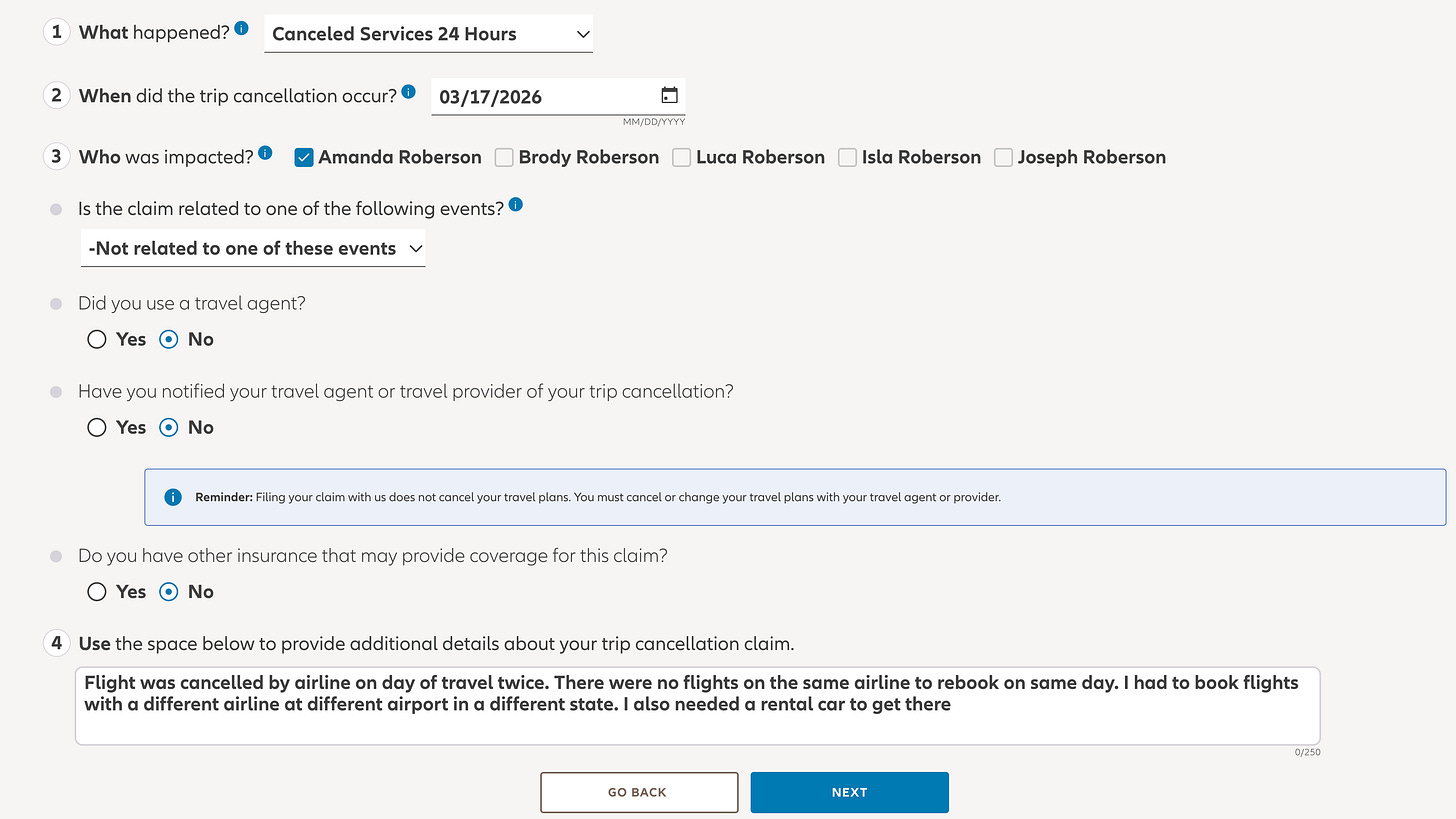
Task: Click the Reminder notice text
Action: [598, 497]
